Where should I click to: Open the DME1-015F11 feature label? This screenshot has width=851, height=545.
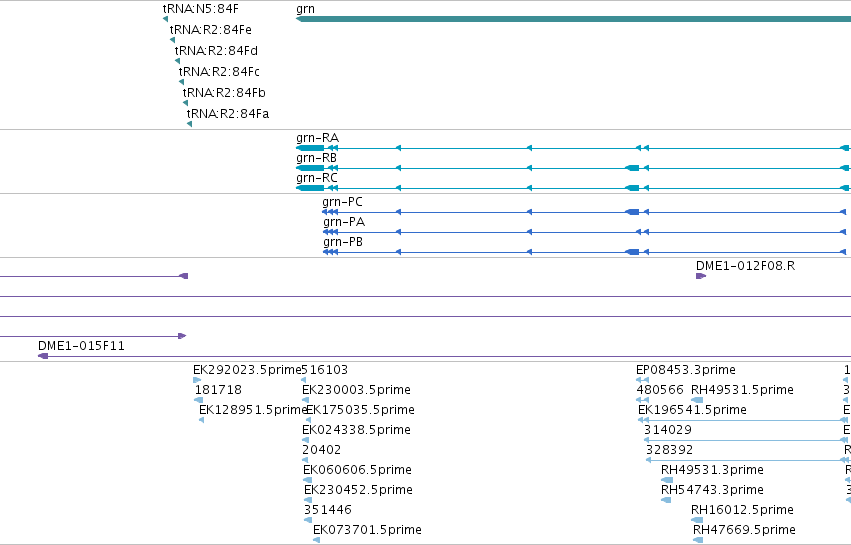(81, 346)
